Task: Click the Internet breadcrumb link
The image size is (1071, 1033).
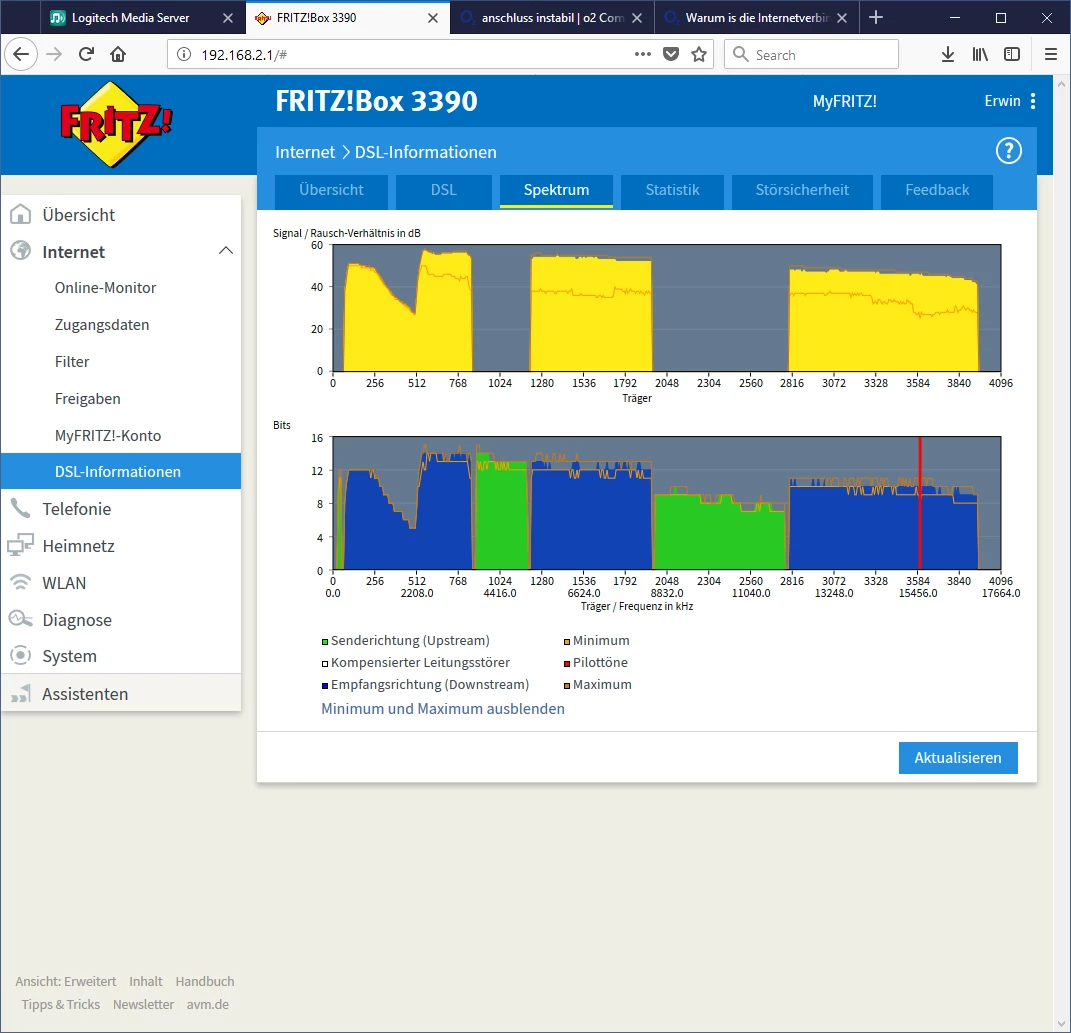Action: point(305,152)
